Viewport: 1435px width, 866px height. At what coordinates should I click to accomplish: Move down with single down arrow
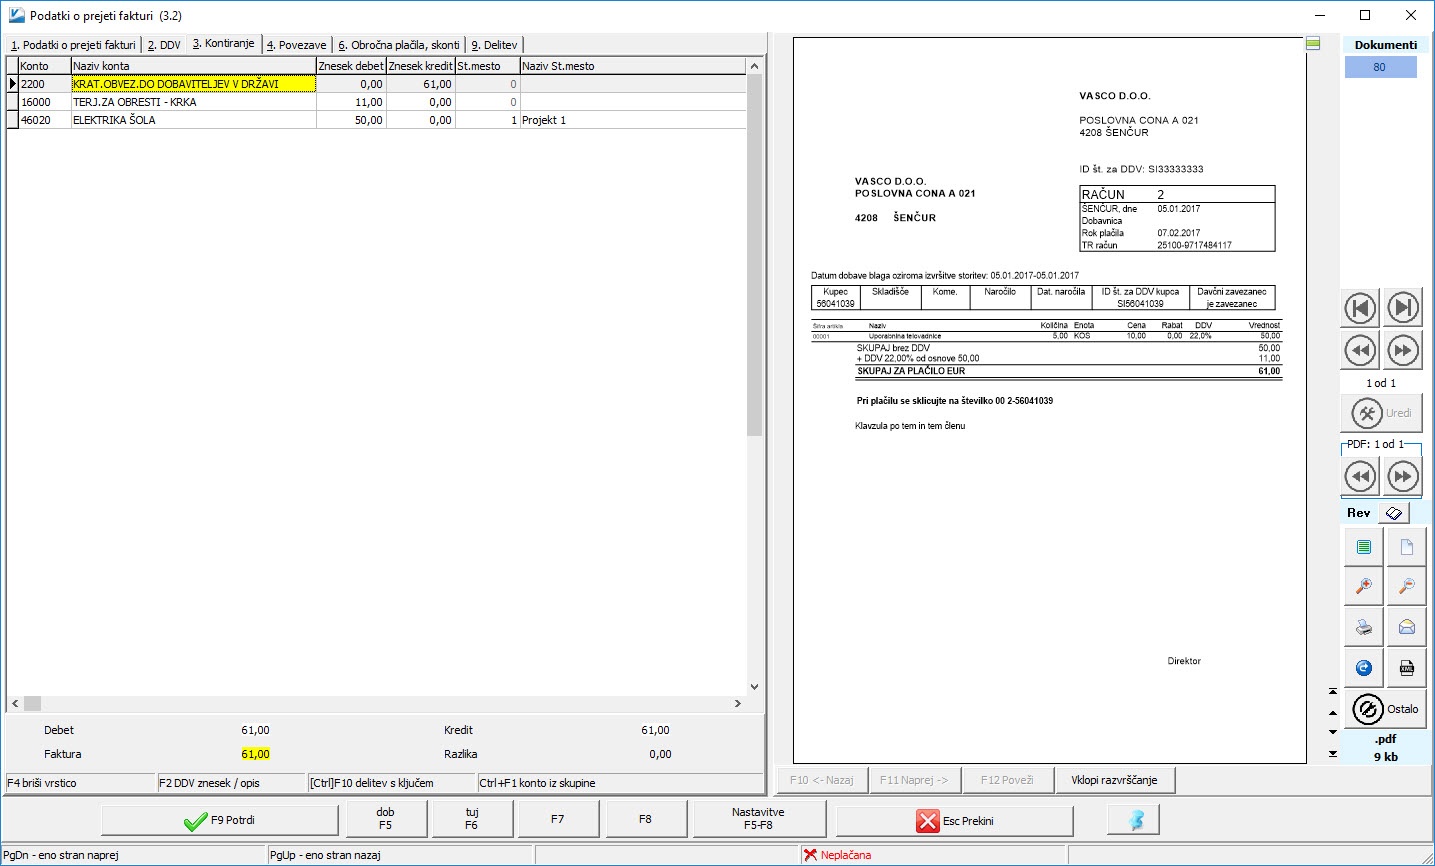[x=1333, y=732]
